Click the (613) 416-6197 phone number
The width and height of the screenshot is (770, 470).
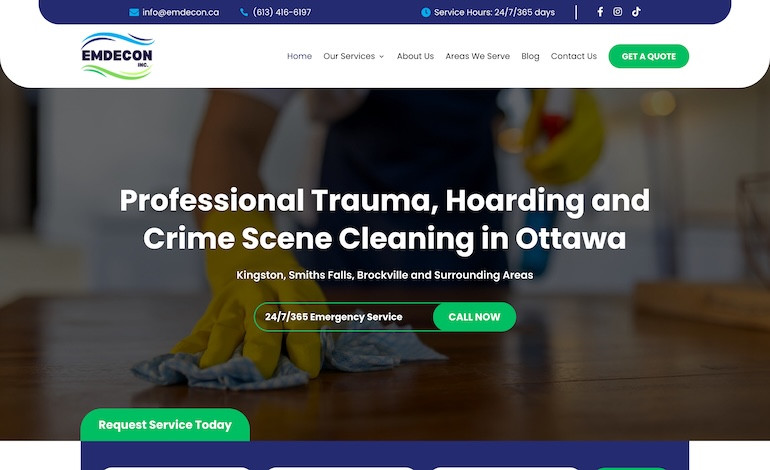tap(282, 13)
